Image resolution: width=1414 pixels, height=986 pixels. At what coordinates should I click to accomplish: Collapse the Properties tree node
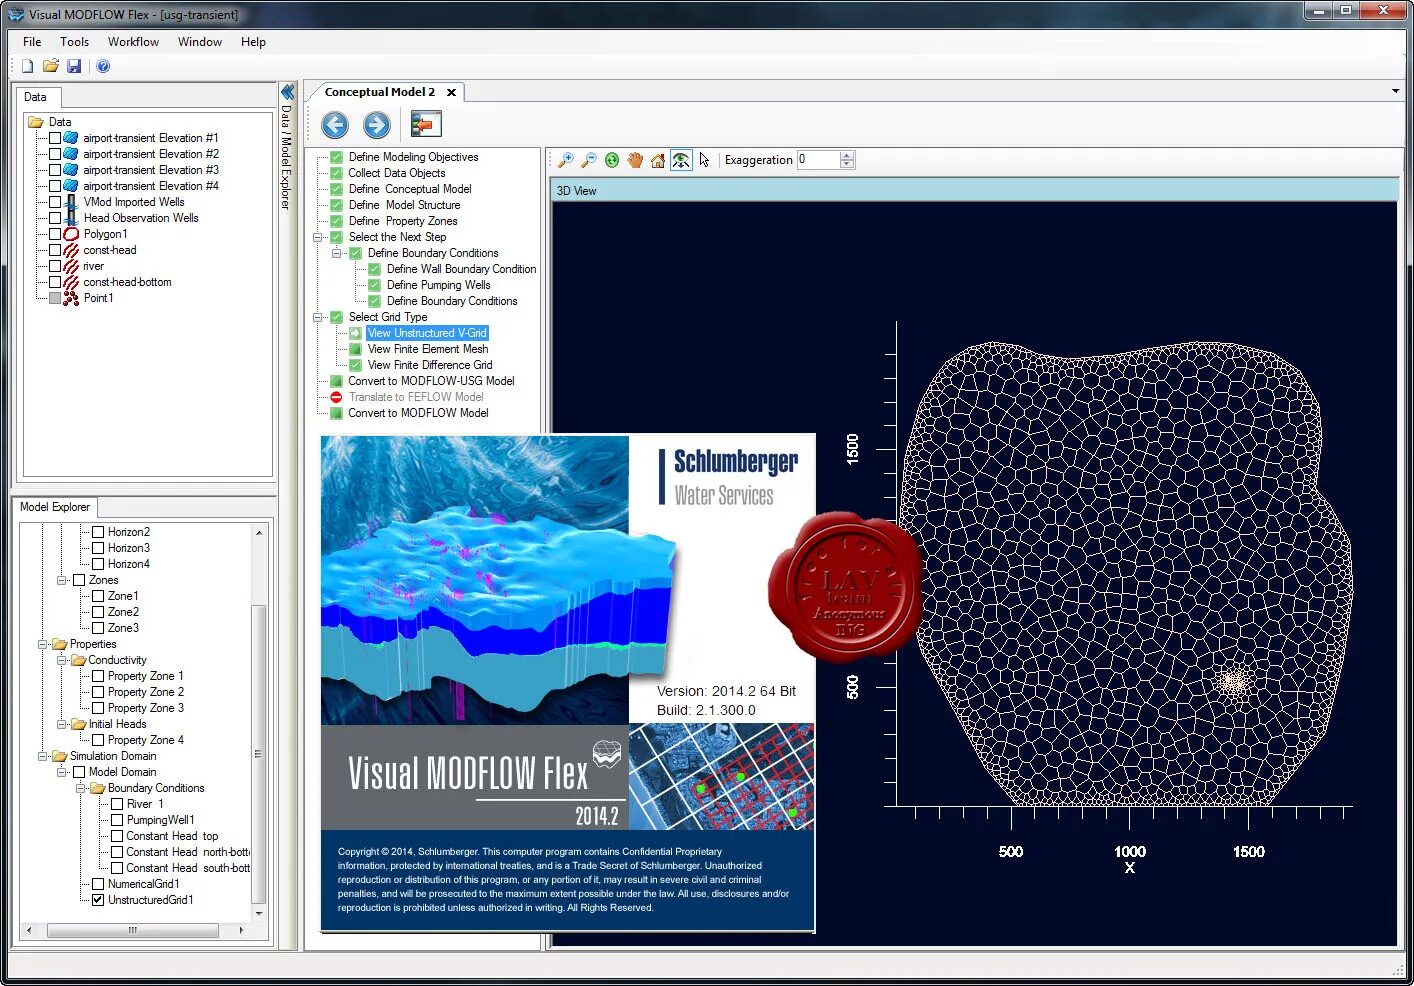click(43, 644)
